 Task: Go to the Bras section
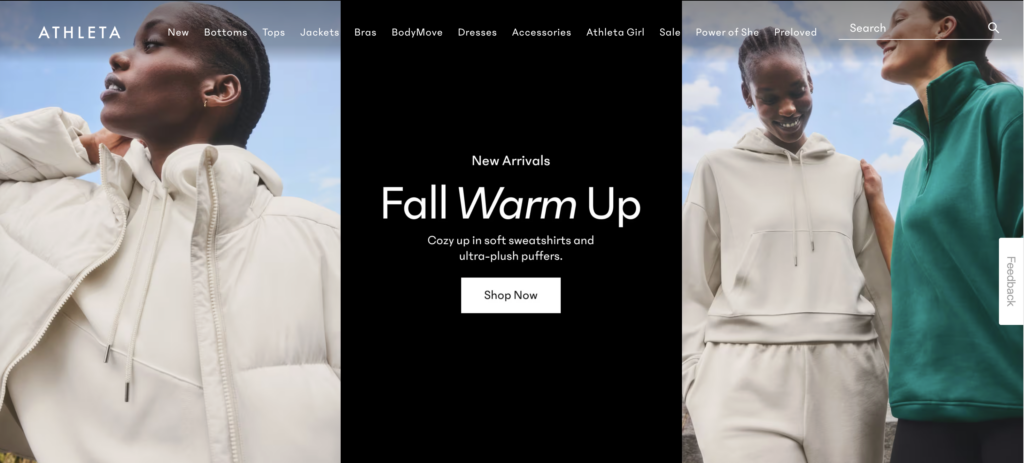point(365,32)
